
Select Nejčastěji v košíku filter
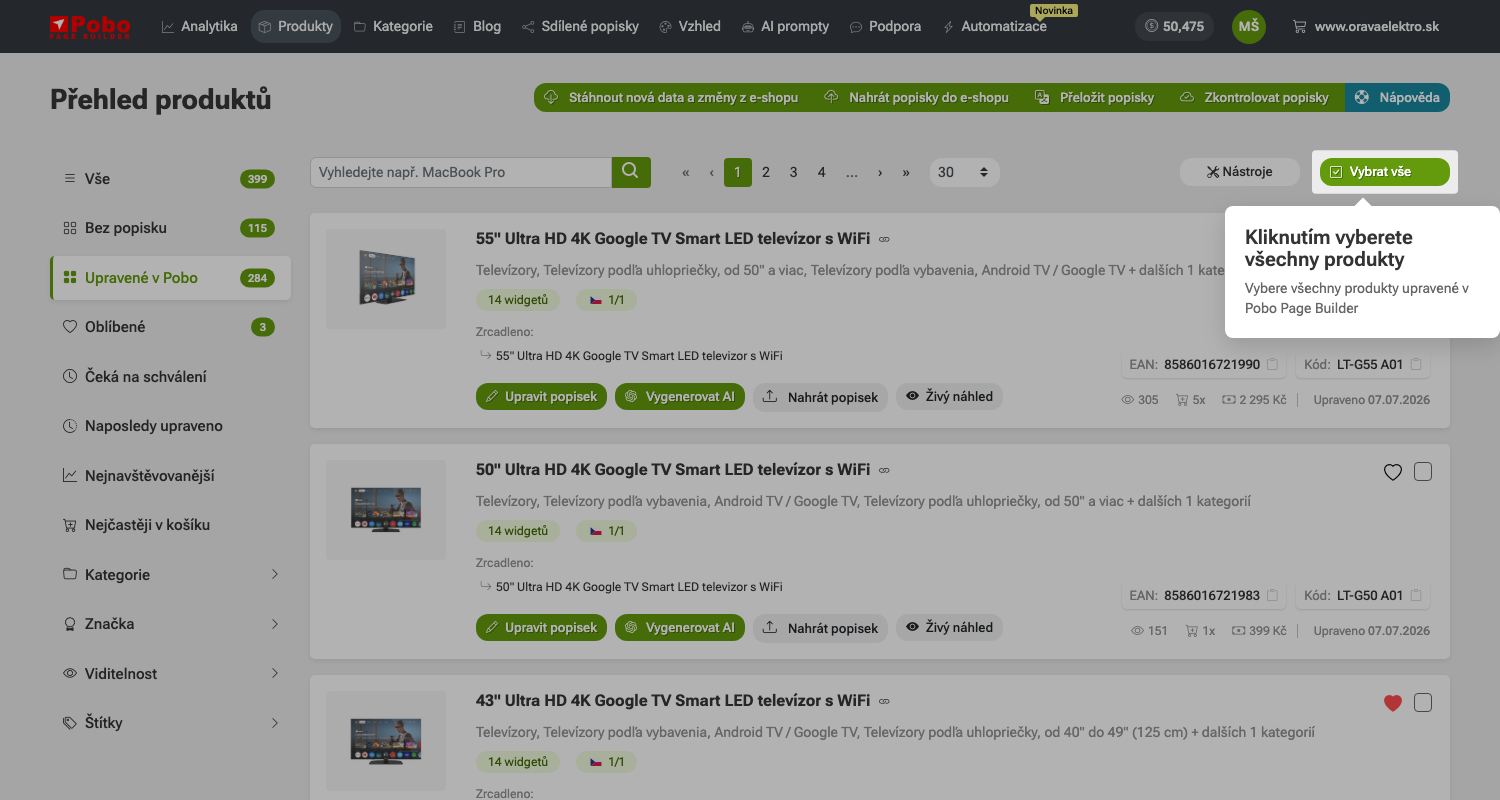(170, 525)
